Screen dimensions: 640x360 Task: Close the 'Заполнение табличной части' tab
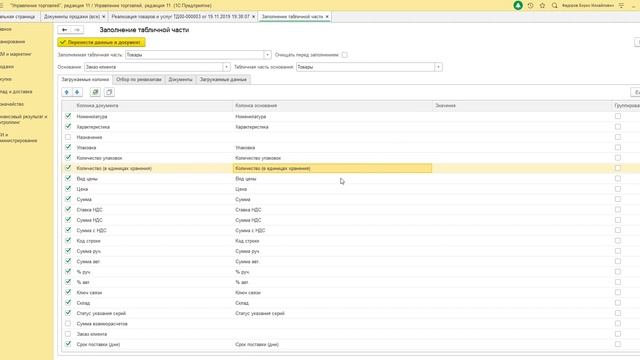pos(327,17)
